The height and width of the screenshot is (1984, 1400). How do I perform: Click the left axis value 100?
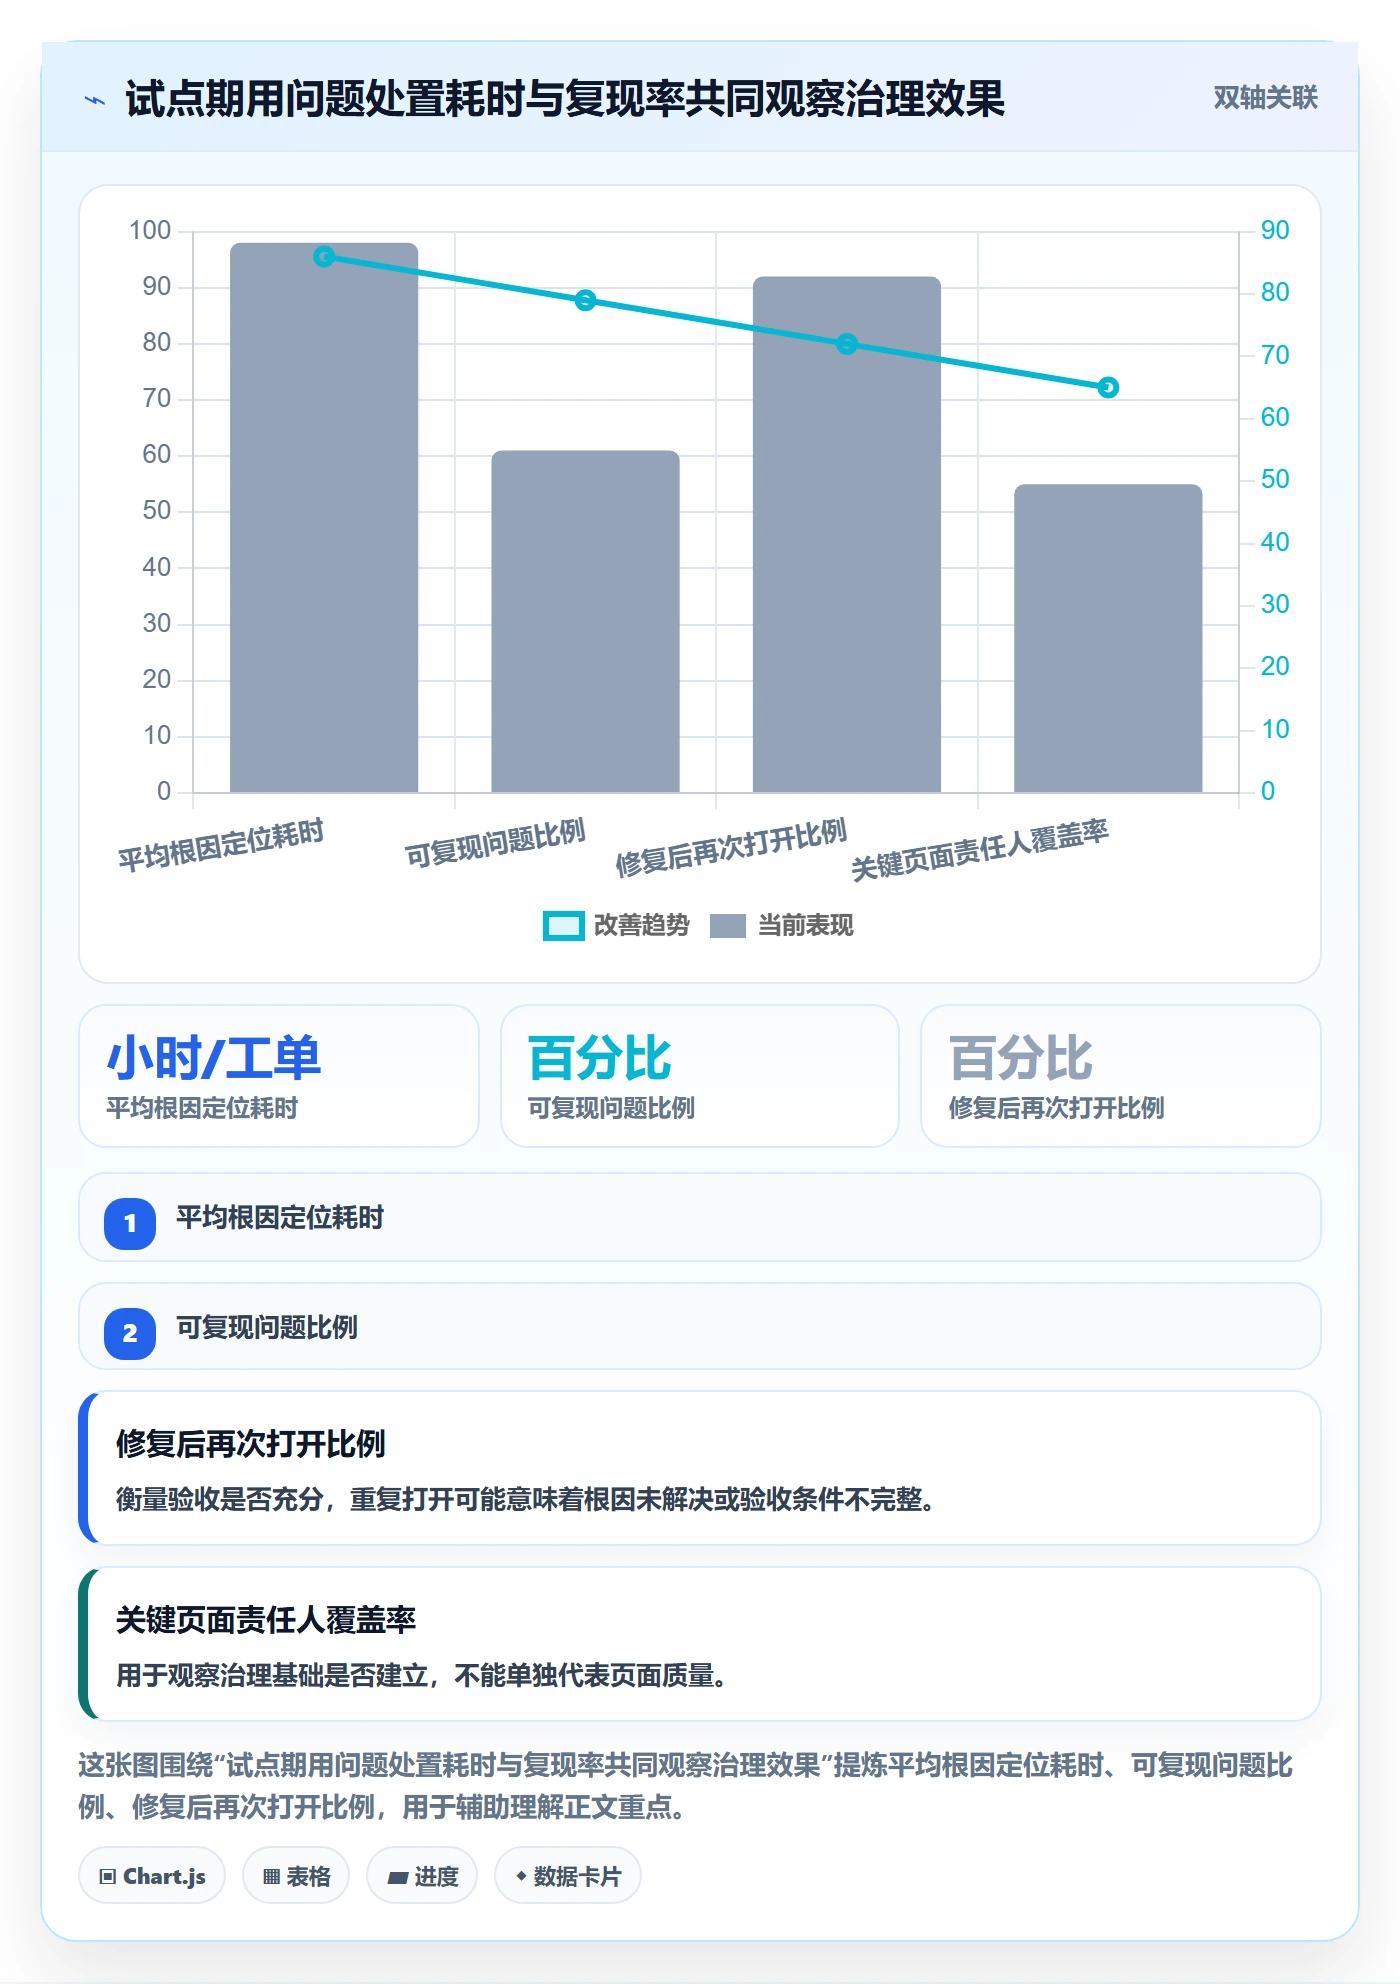coord(150,231)
